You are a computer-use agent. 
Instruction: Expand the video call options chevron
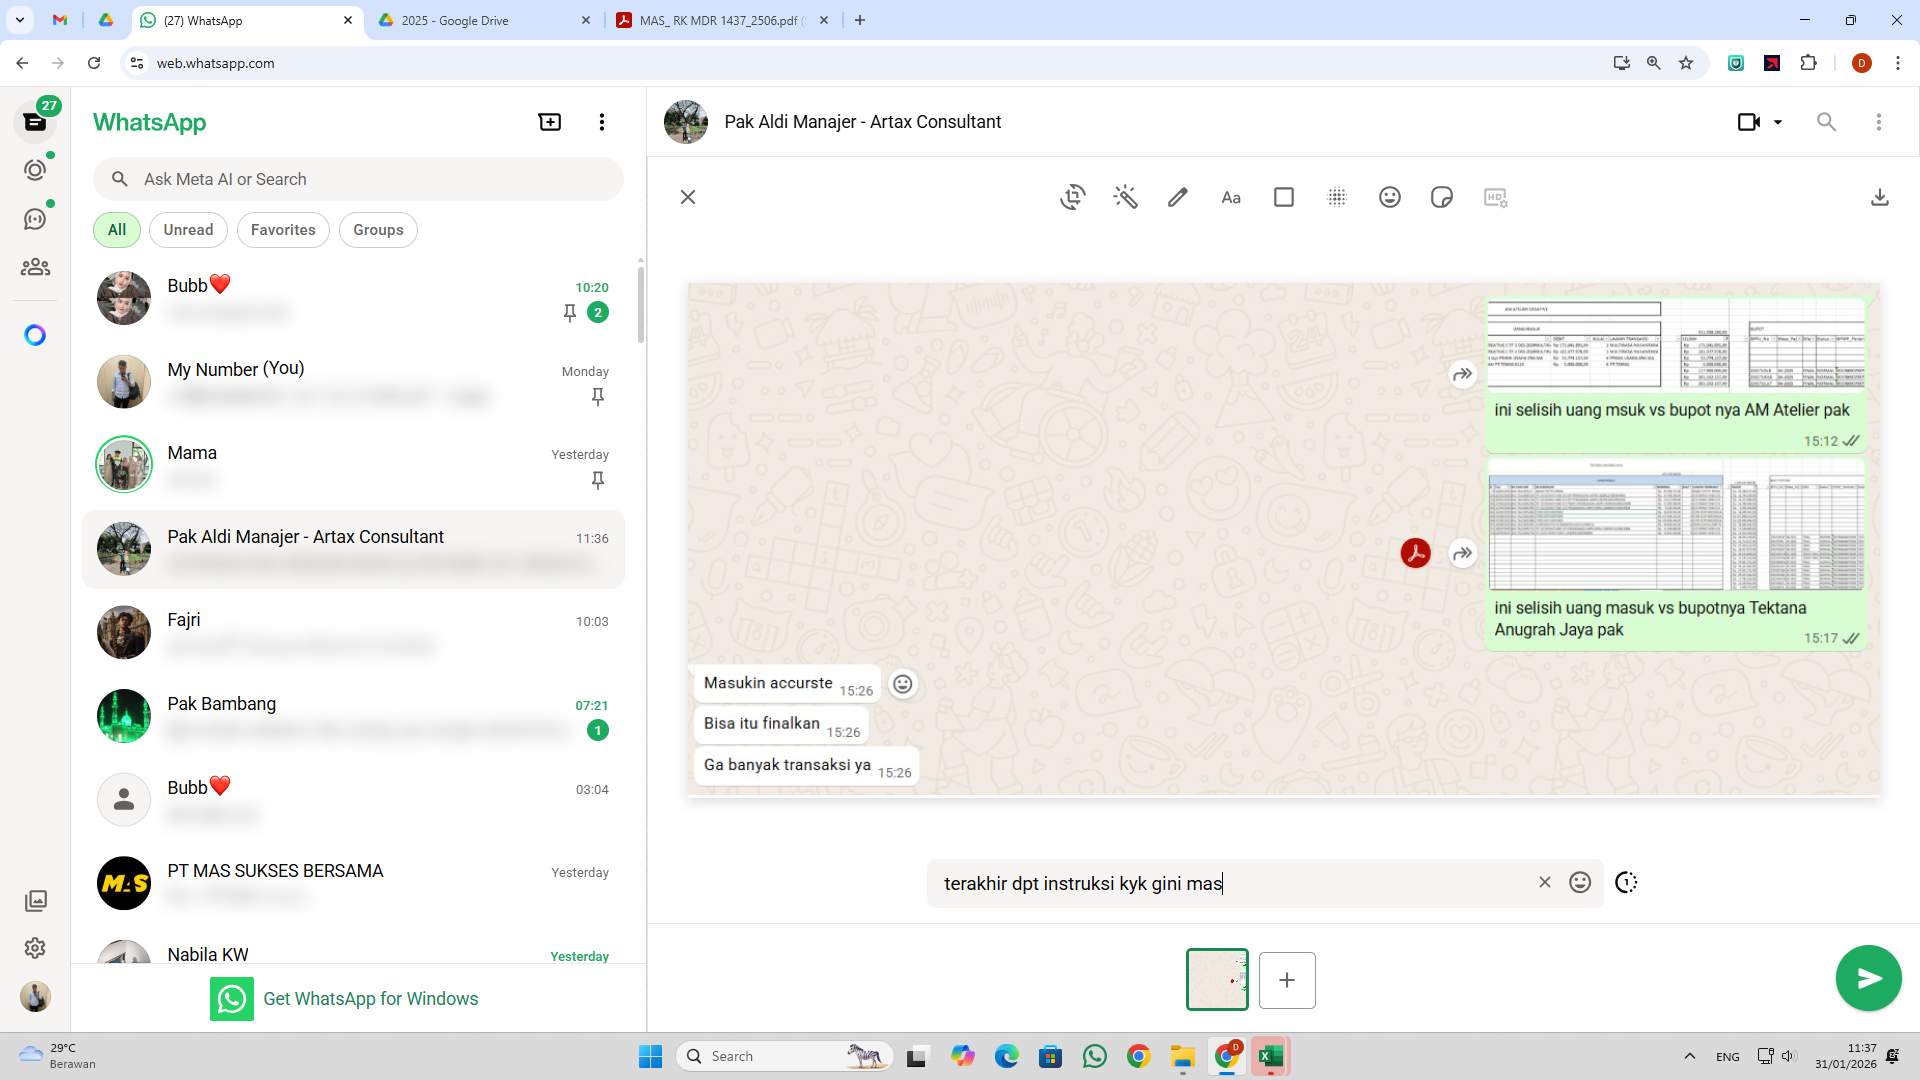[x=1777, y=121]
